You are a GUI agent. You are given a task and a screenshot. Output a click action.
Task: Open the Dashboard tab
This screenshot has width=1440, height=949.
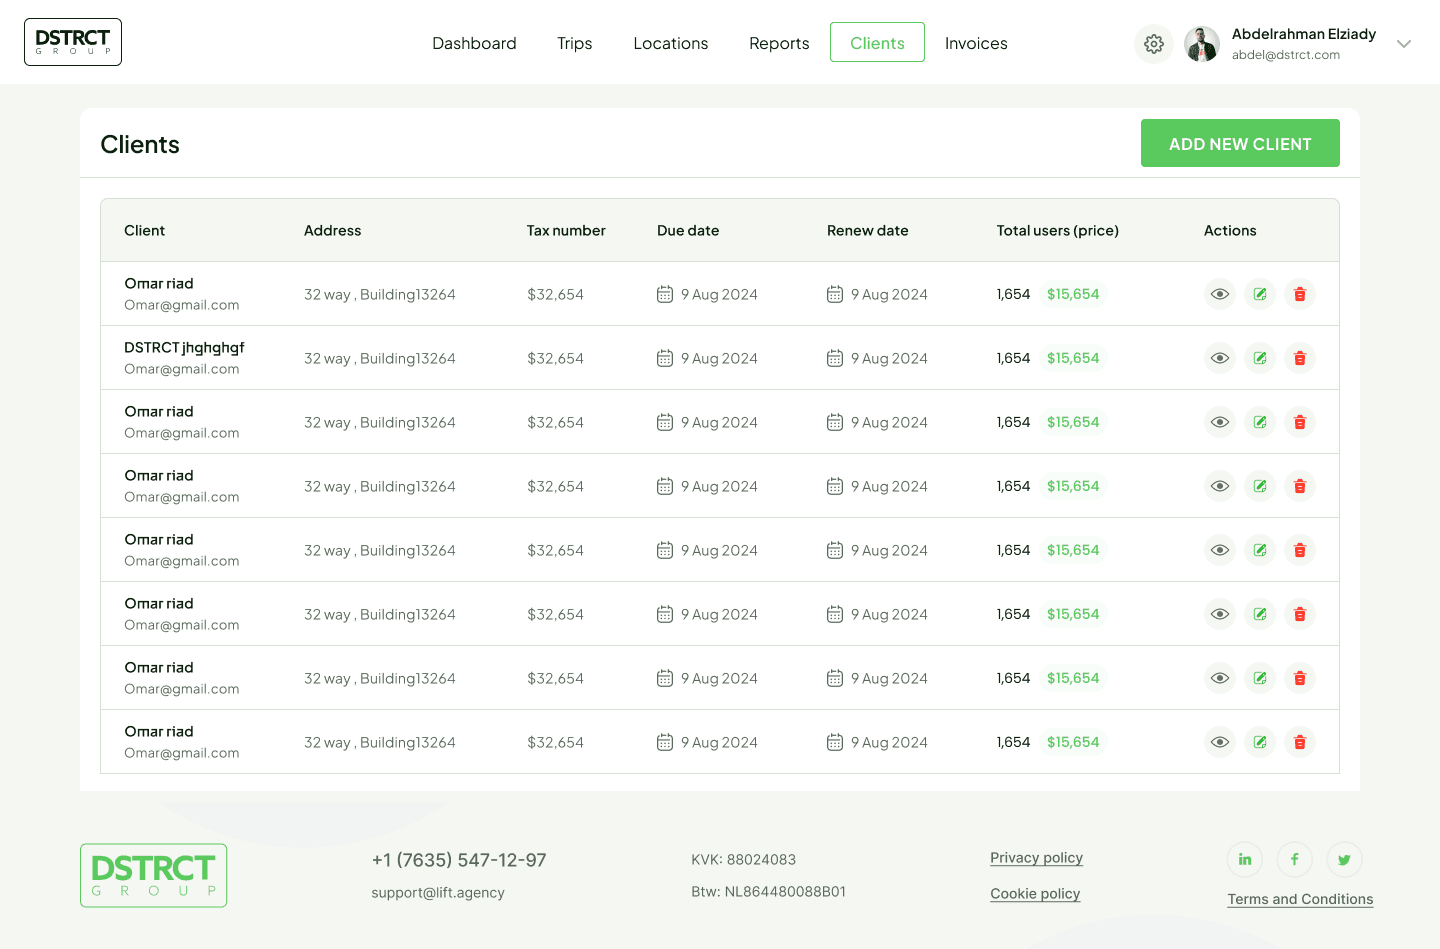tap(474, 43)
